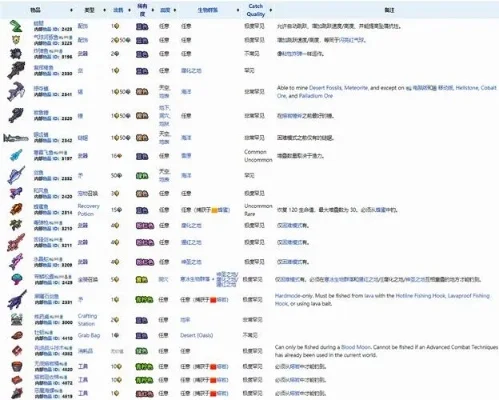Open the Desert (Oasis) biome link
The width and height of the screenshot is (499, 400).
197,335
